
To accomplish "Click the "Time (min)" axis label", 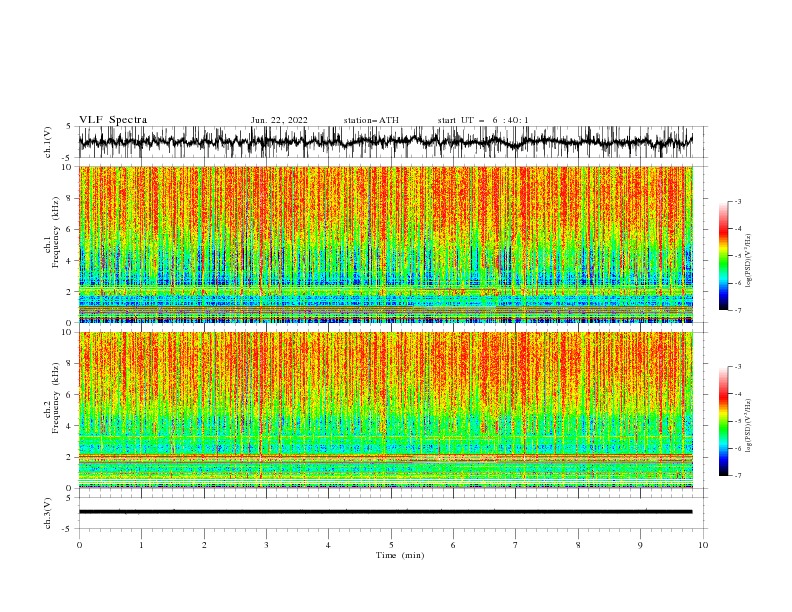I will pos(400,555).
